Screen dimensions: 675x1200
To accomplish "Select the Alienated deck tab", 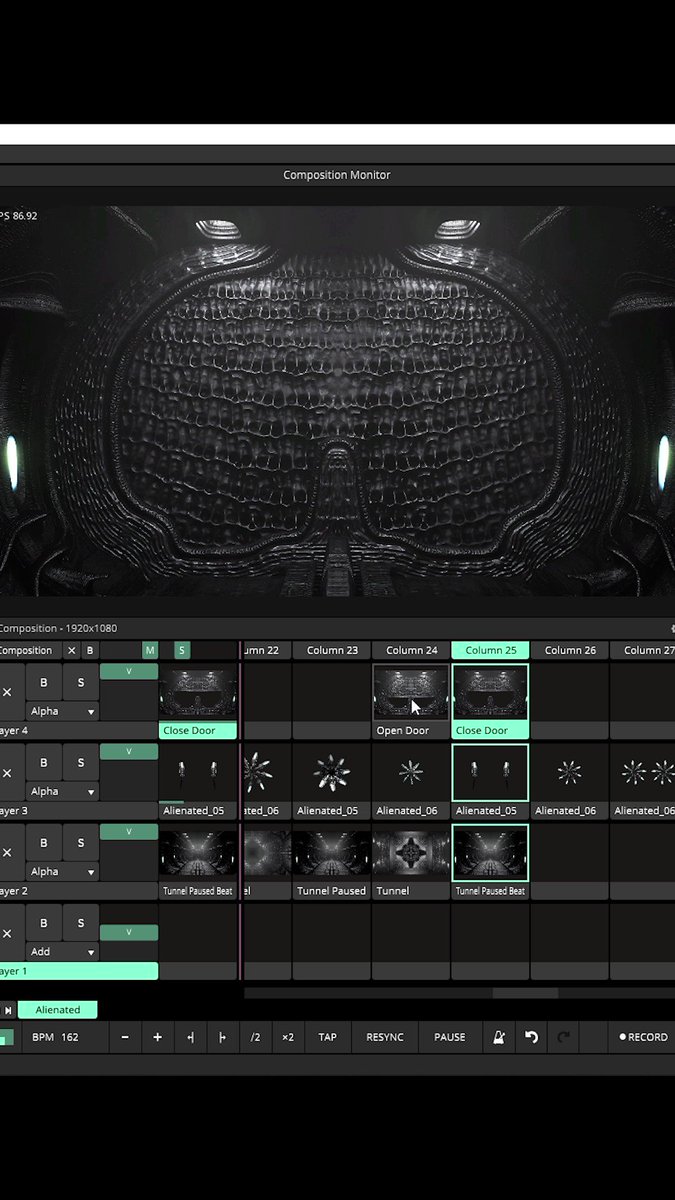I will (x=58, y=1010).
